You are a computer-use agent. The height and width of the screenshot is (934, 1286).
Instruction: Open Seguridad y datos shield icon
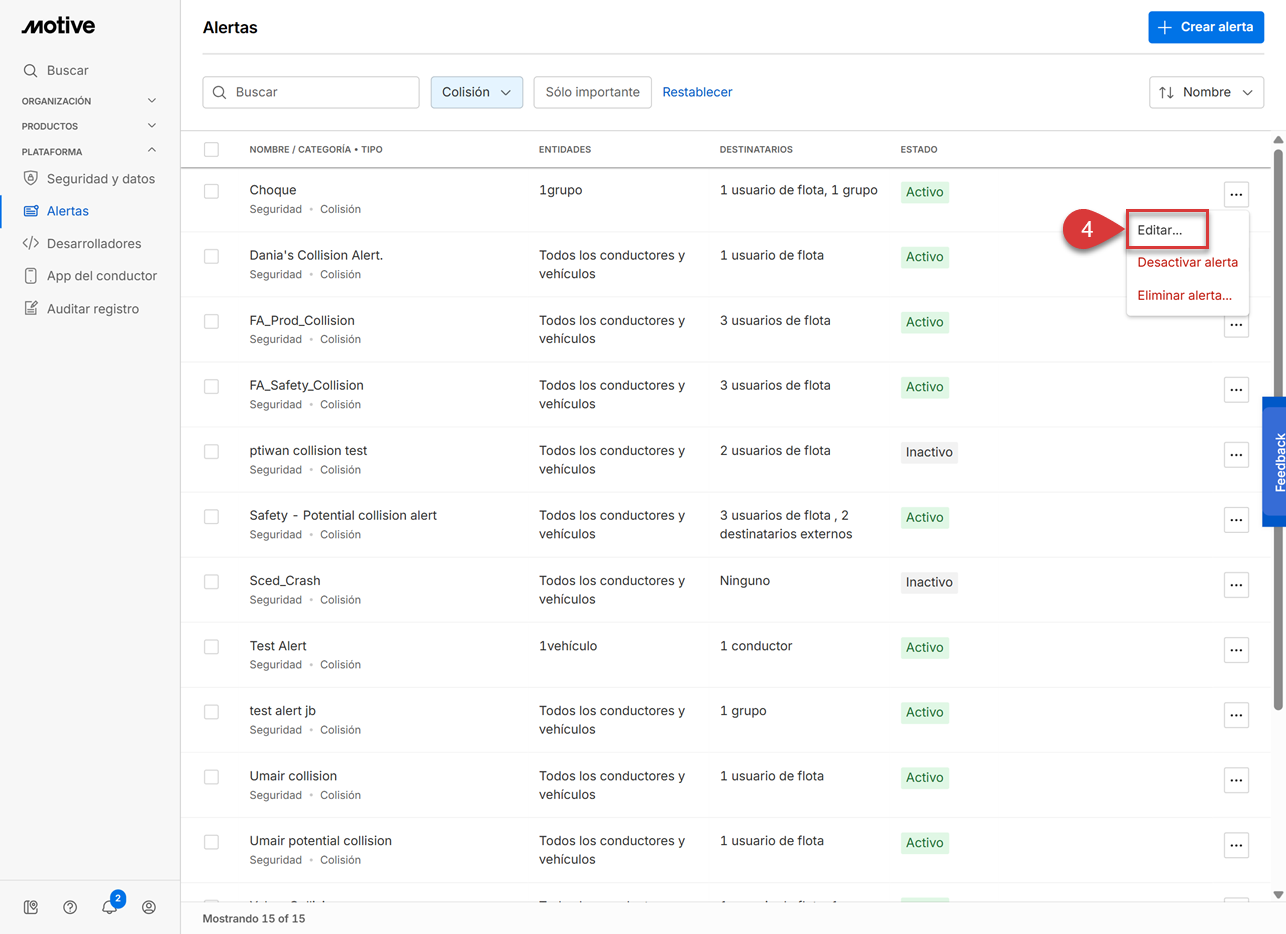[31, 179]
